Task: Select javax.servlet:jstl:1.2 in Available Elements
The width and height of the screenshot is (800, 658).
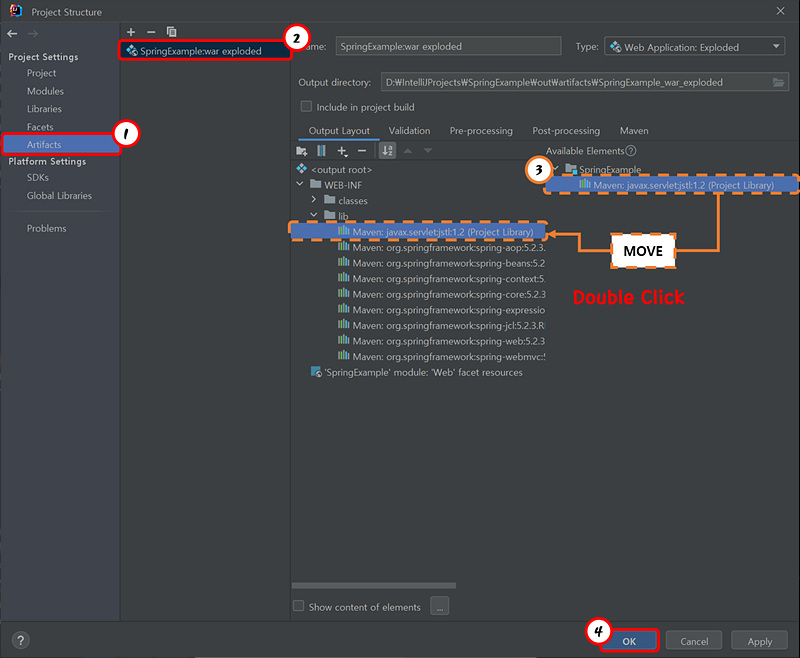Action: (671, 185)
